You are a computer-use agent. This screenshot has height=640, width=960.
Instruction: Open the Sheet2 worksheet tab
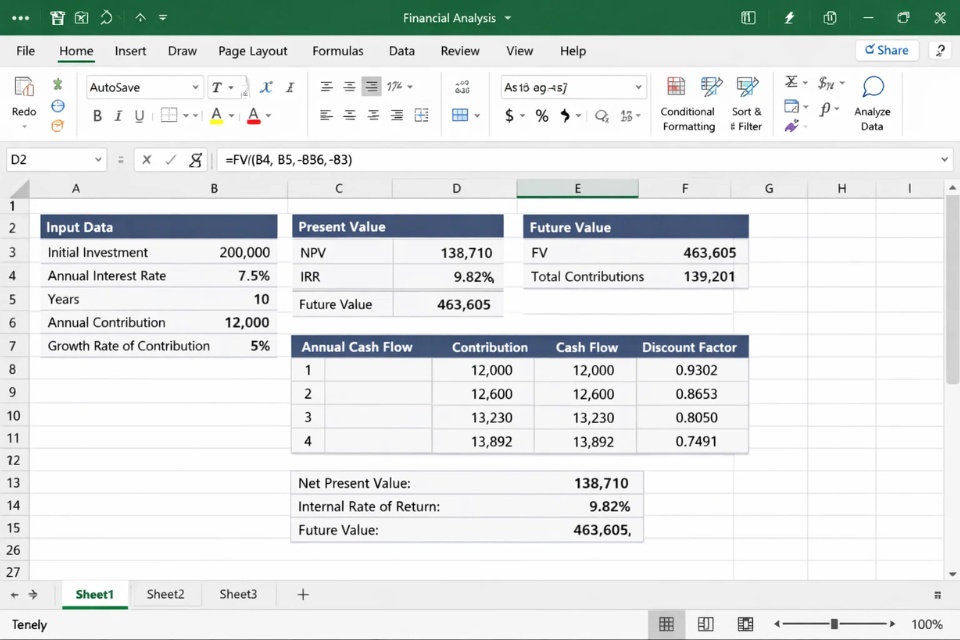click(x=166, y=594)
